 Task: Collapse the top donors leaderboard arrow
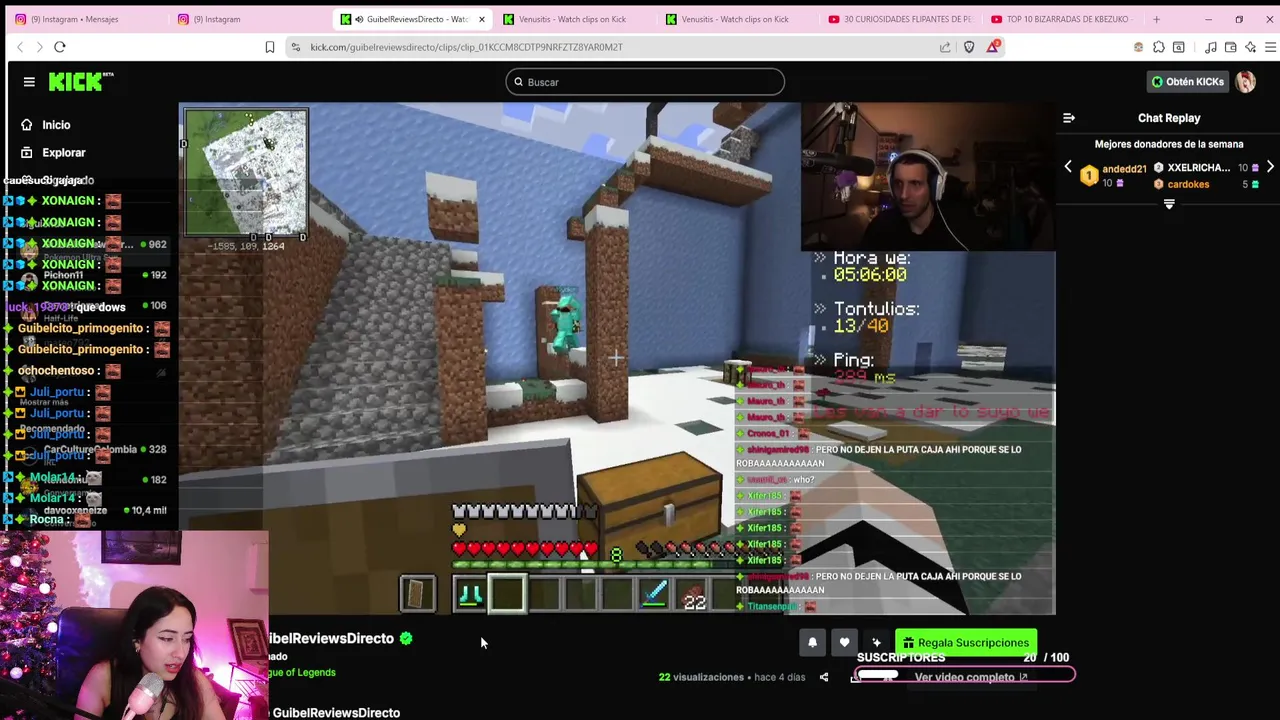pyautogui.click(x=1169, y=204)
